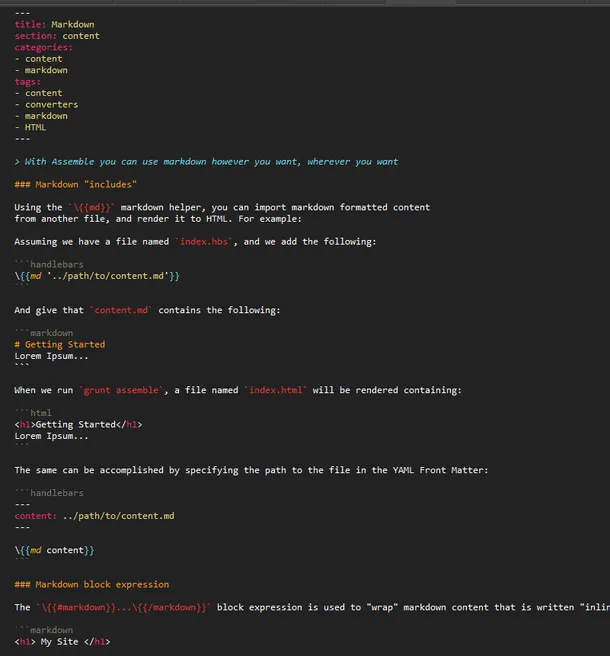This screenshot has height=656, width=610.
Task: Click the 'content: ../path/to/content.md' line
Action: pyautogui.click(x=95, y=516)
